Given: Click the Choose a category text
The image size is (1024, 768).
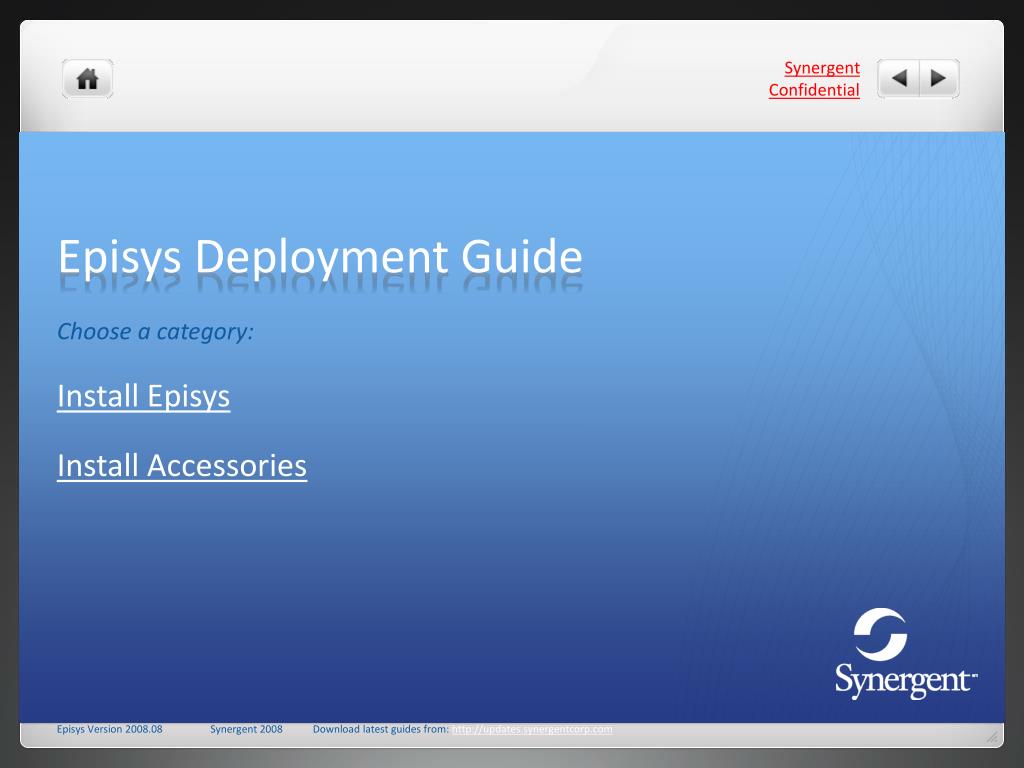Looking at the screenshot, I should (x=156, y=331).
